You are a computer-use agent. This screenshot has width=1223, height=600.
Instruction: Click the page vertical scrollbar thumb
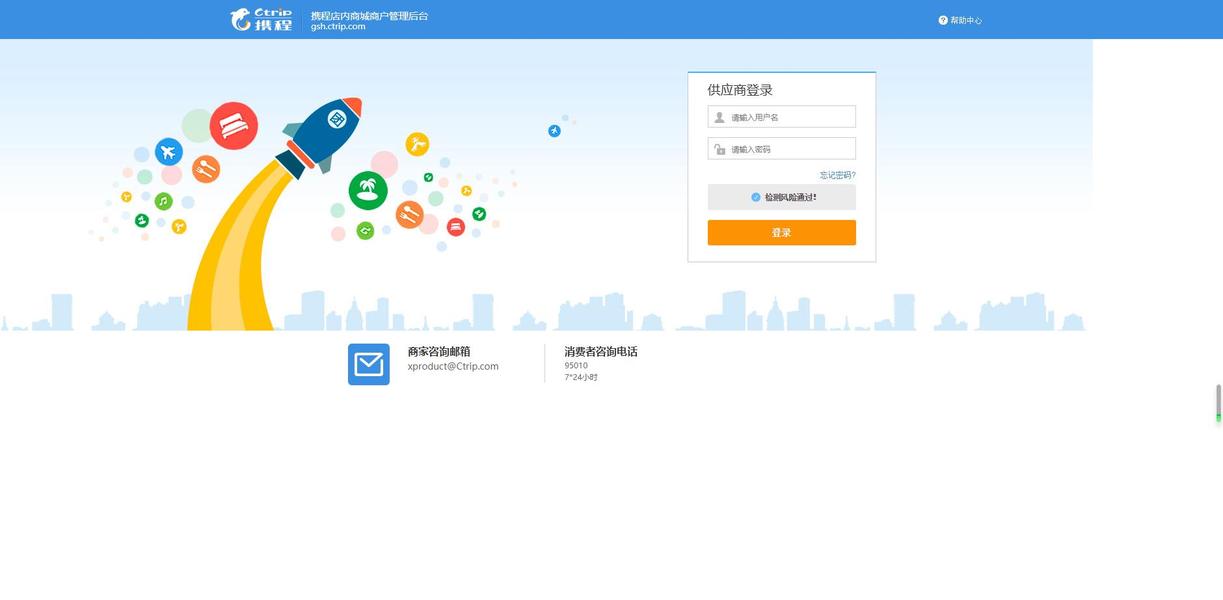click(x=1218, y=403)
